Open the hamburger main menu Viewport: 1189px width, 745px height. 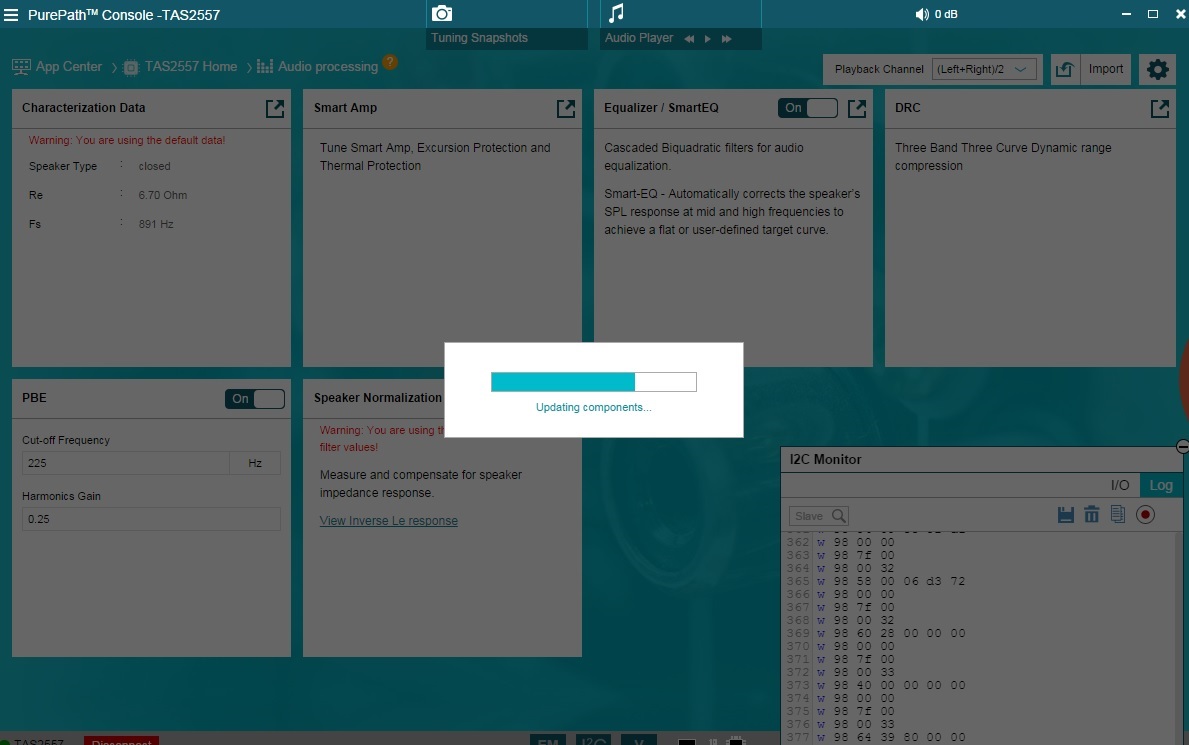11,14
